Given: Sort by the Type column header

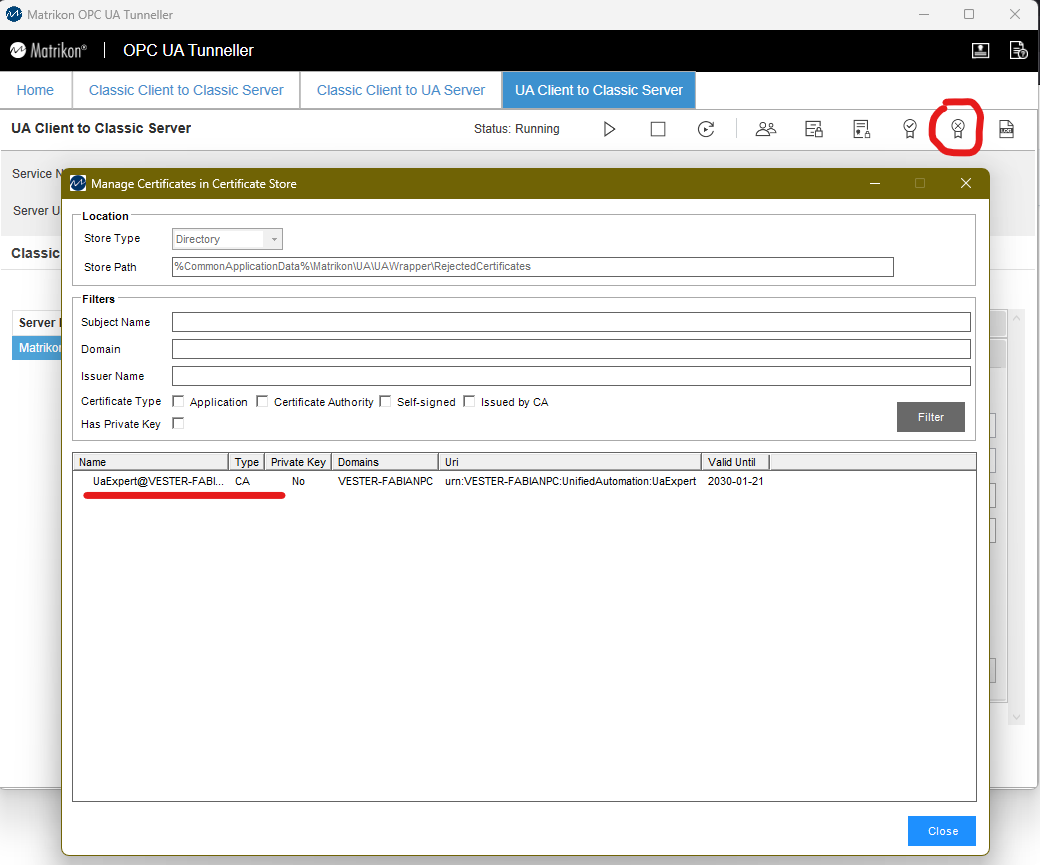Looking at the screenshot, I should 247,462.
